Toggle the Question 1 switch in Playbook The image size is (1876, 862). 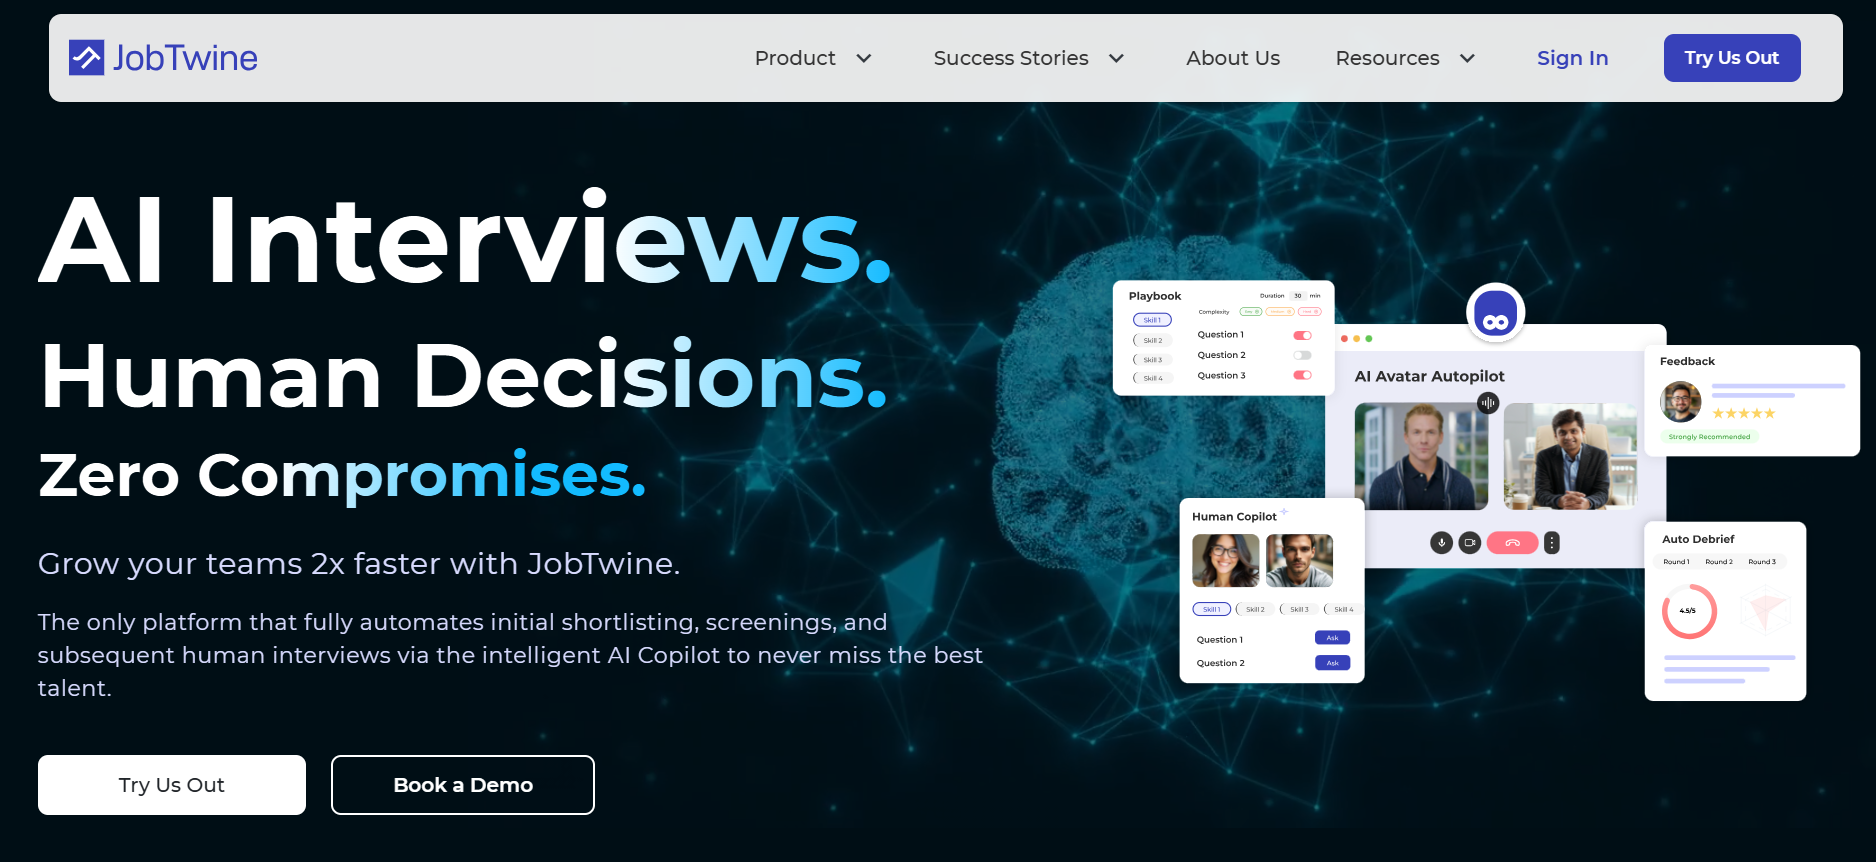coord(1302,335)
